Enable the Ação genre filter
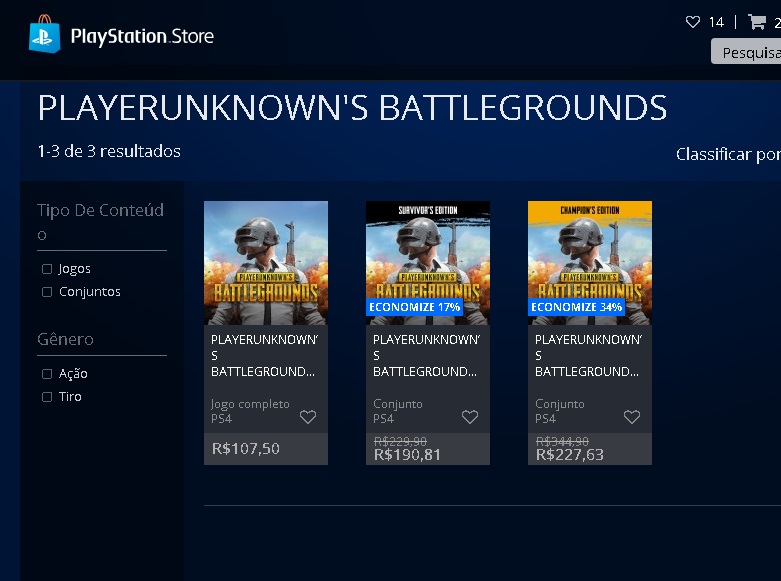 tap(47, 374)
